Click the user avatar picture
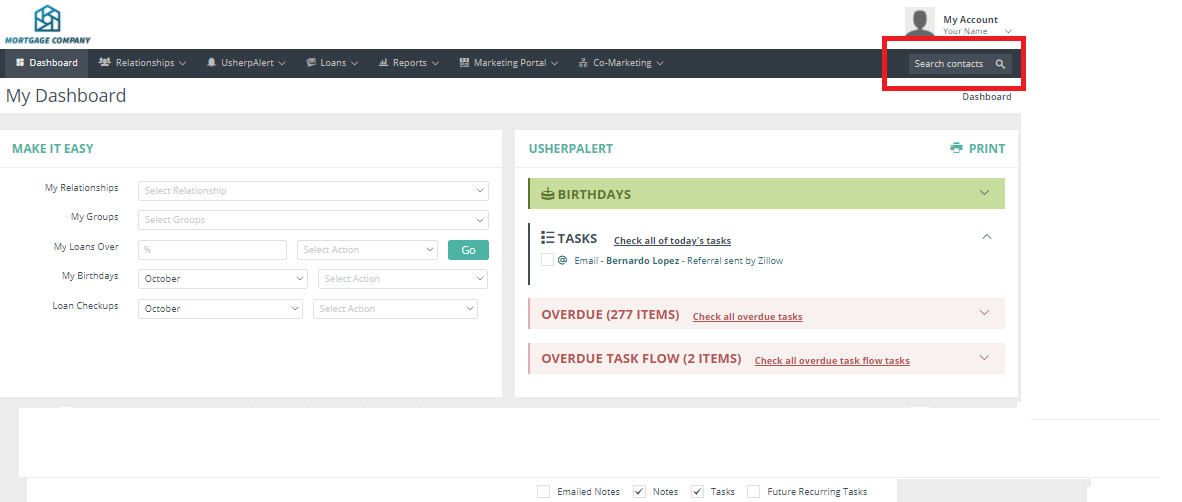 pos(920,22)
